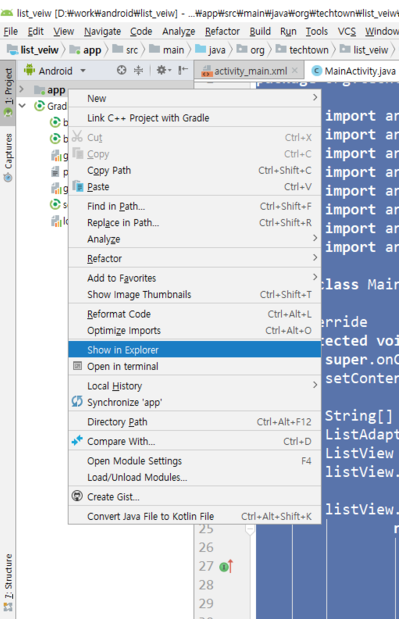Screen dimensions: 399x619
Task: Open the Run menu
Action: (x=288, y=31)
